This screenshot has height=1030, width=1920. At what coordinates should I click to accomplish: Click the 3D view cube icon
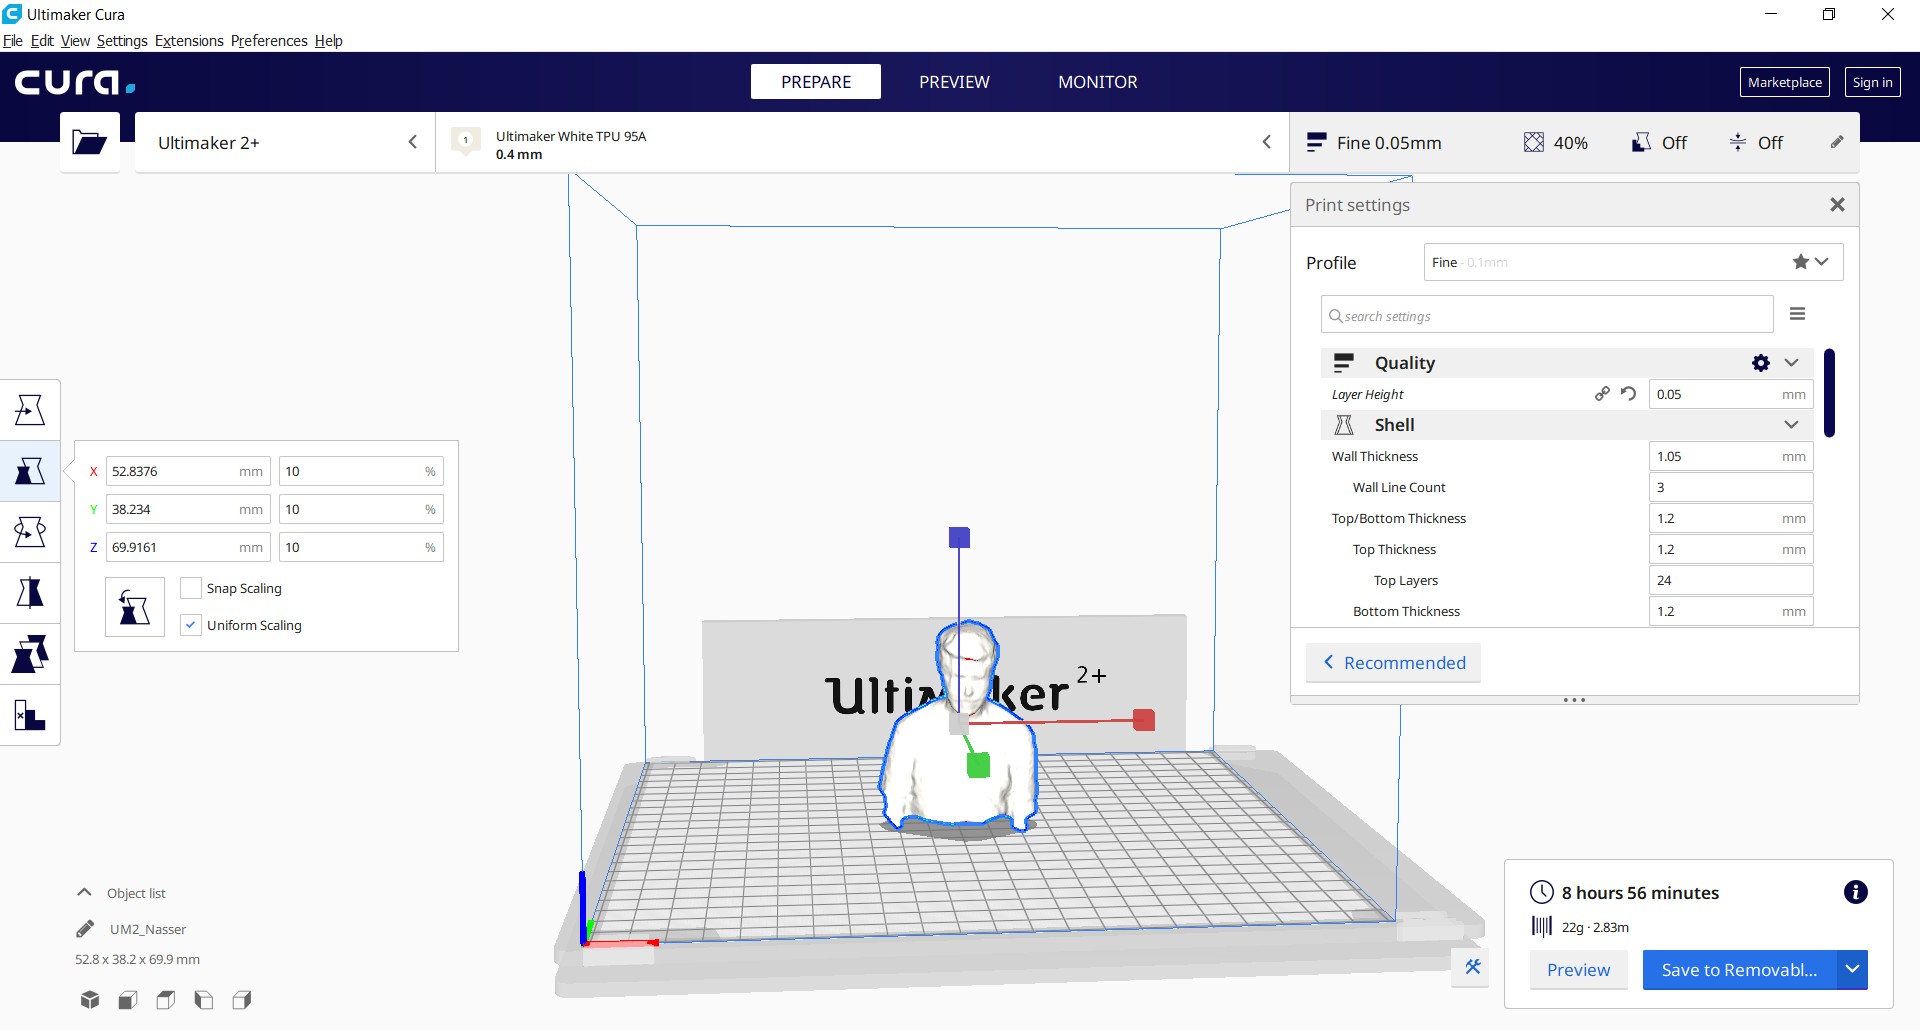pyautogui.click(x=90, y=999)
